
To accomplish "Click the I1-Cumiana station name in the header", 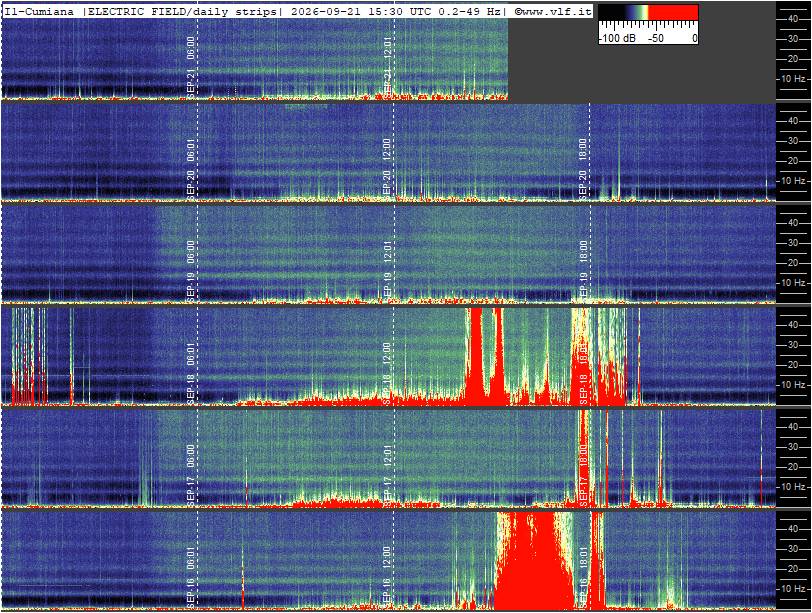I will click(39, 11).
